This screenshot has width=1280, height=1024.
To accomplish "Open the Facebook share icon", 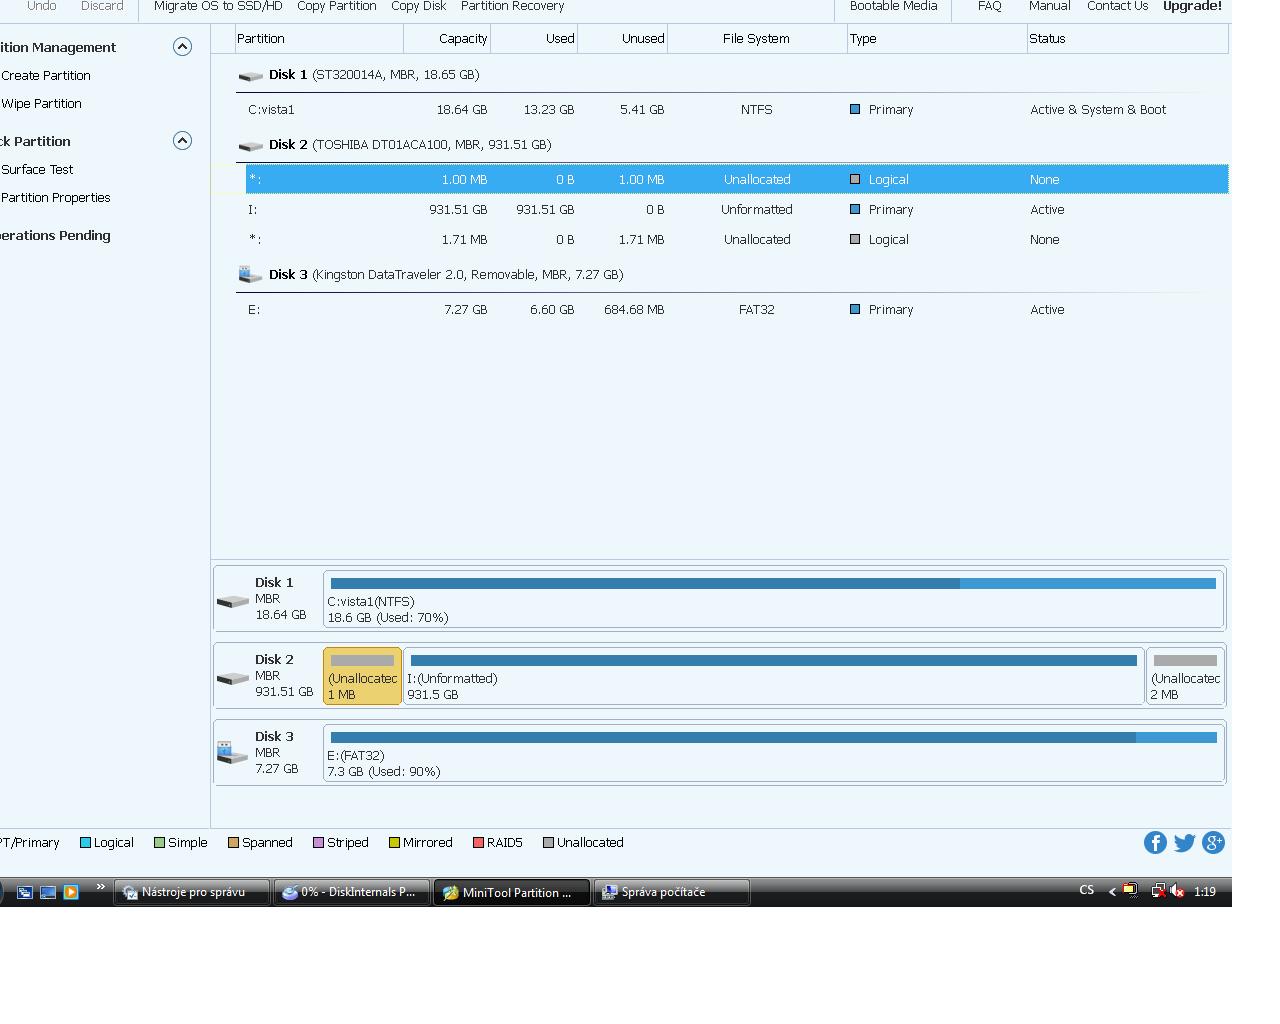I will click(x=1155, y=843).
